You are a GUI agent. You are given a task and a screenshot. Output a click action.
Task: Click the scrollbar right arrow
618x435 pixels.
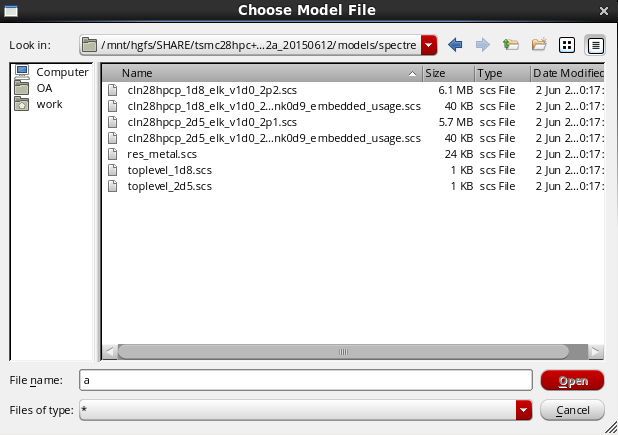click(596, 352)
